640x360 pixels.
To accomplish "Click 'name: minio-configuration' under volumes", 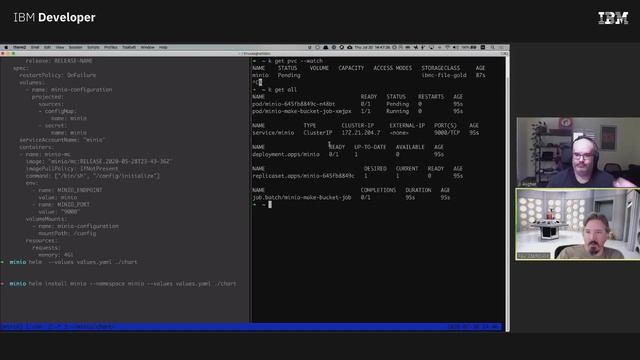I will [72, 90].
